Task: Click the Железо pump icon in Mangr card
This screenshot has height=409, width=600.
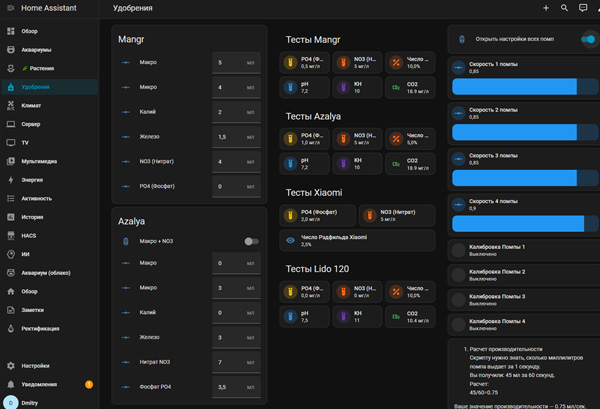Action: tap(126, 137)
